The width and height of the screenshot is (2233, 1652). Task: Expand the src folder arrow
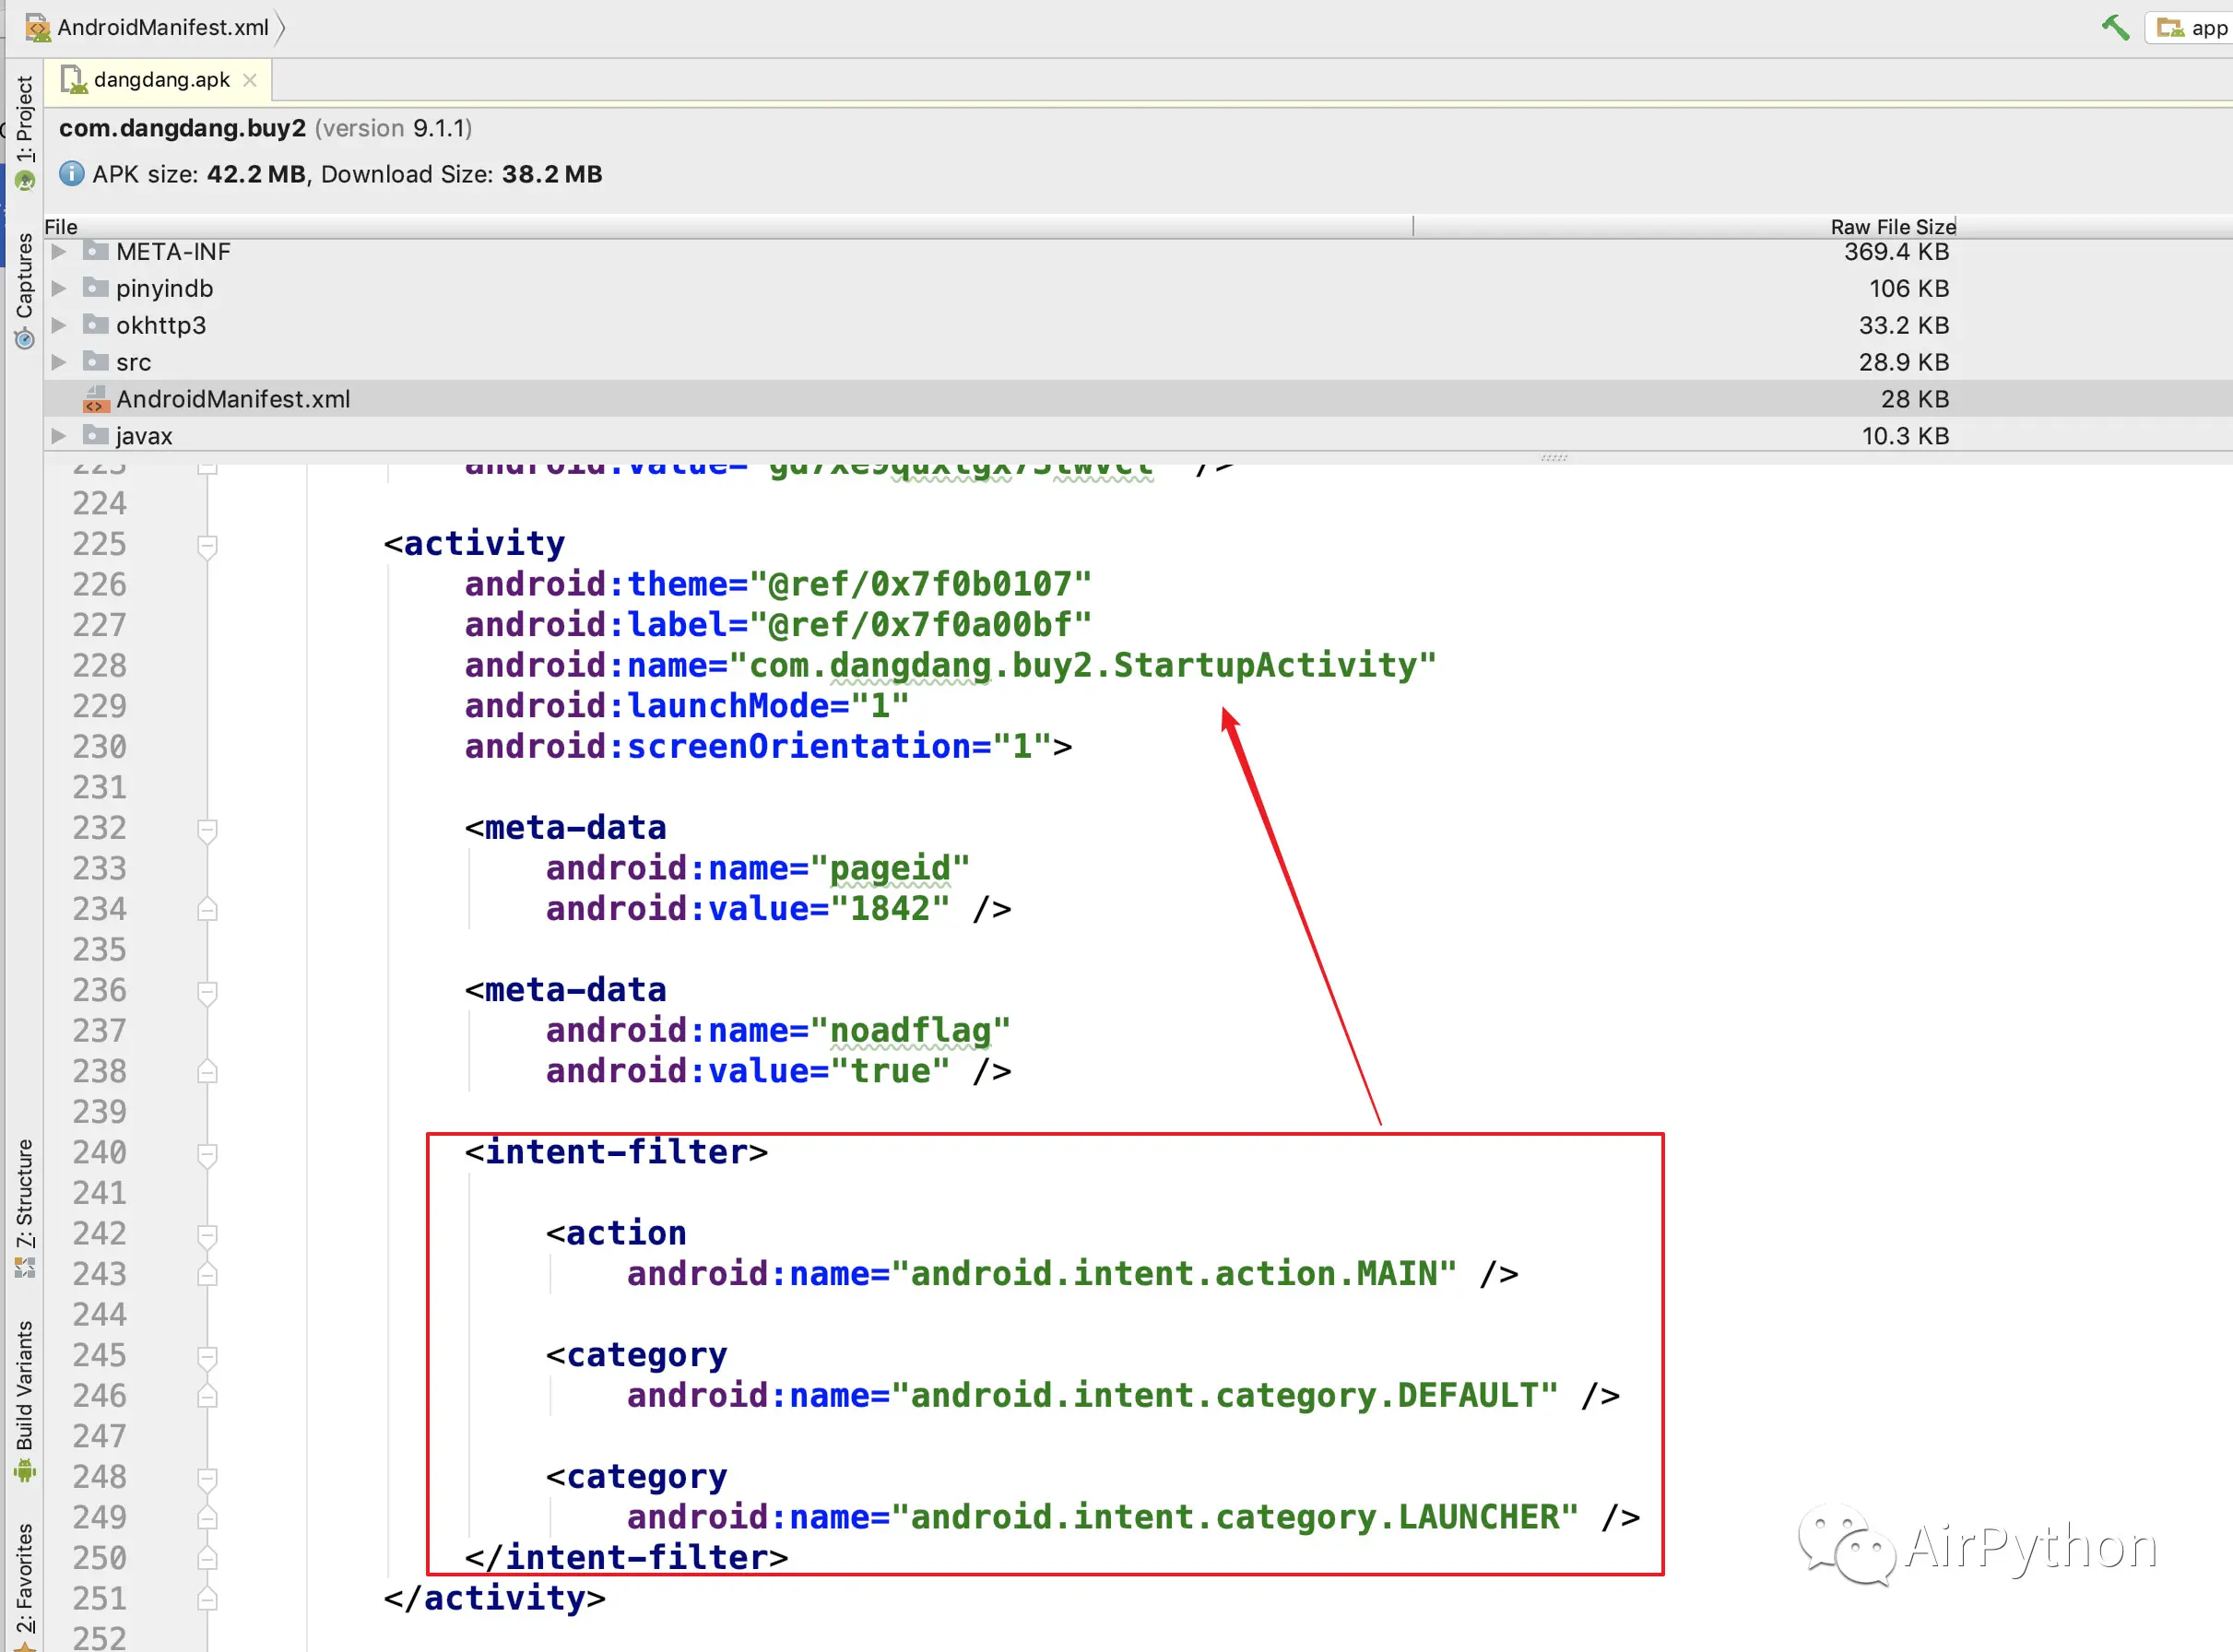point(59,362)
